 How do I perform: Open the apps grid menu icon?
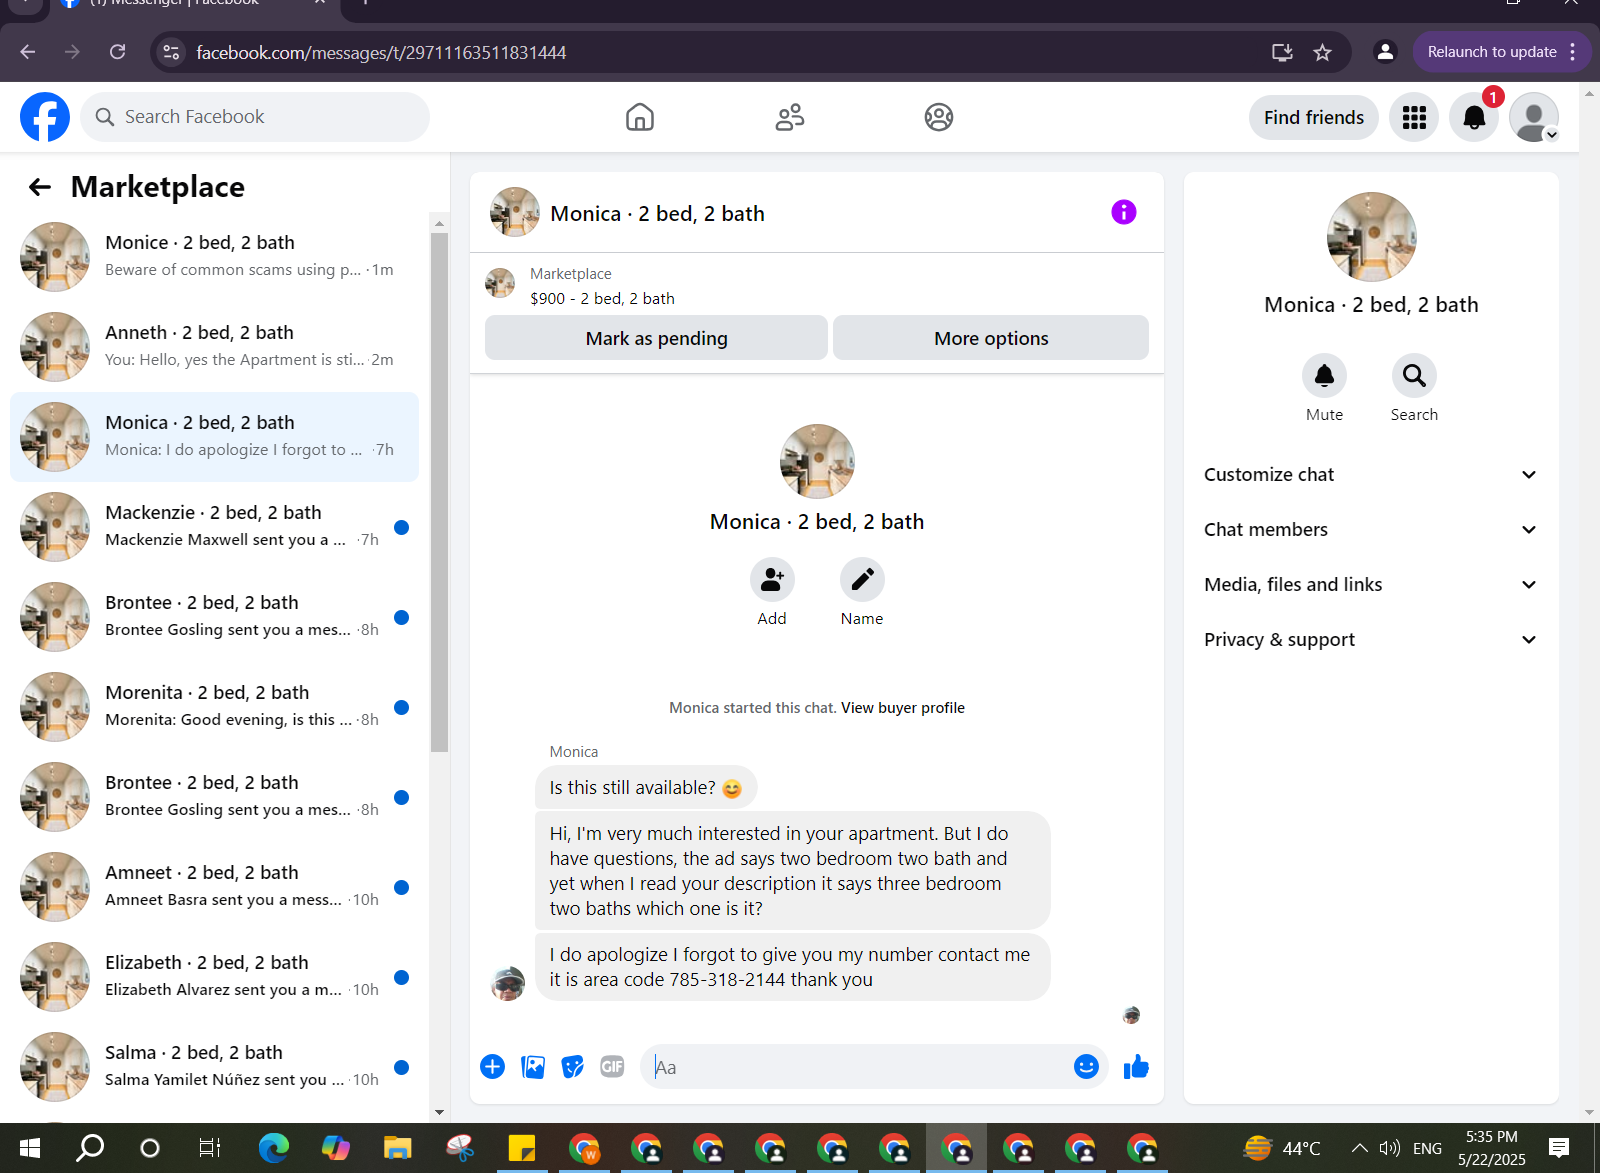(1414, 117)
